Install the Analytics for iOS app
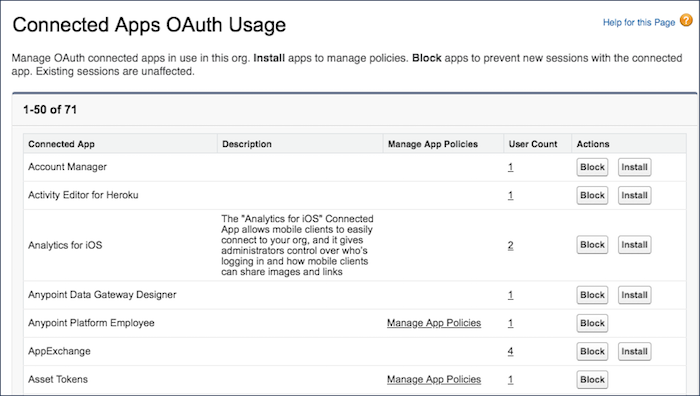700x396 pixels. (x=634, y=245)
